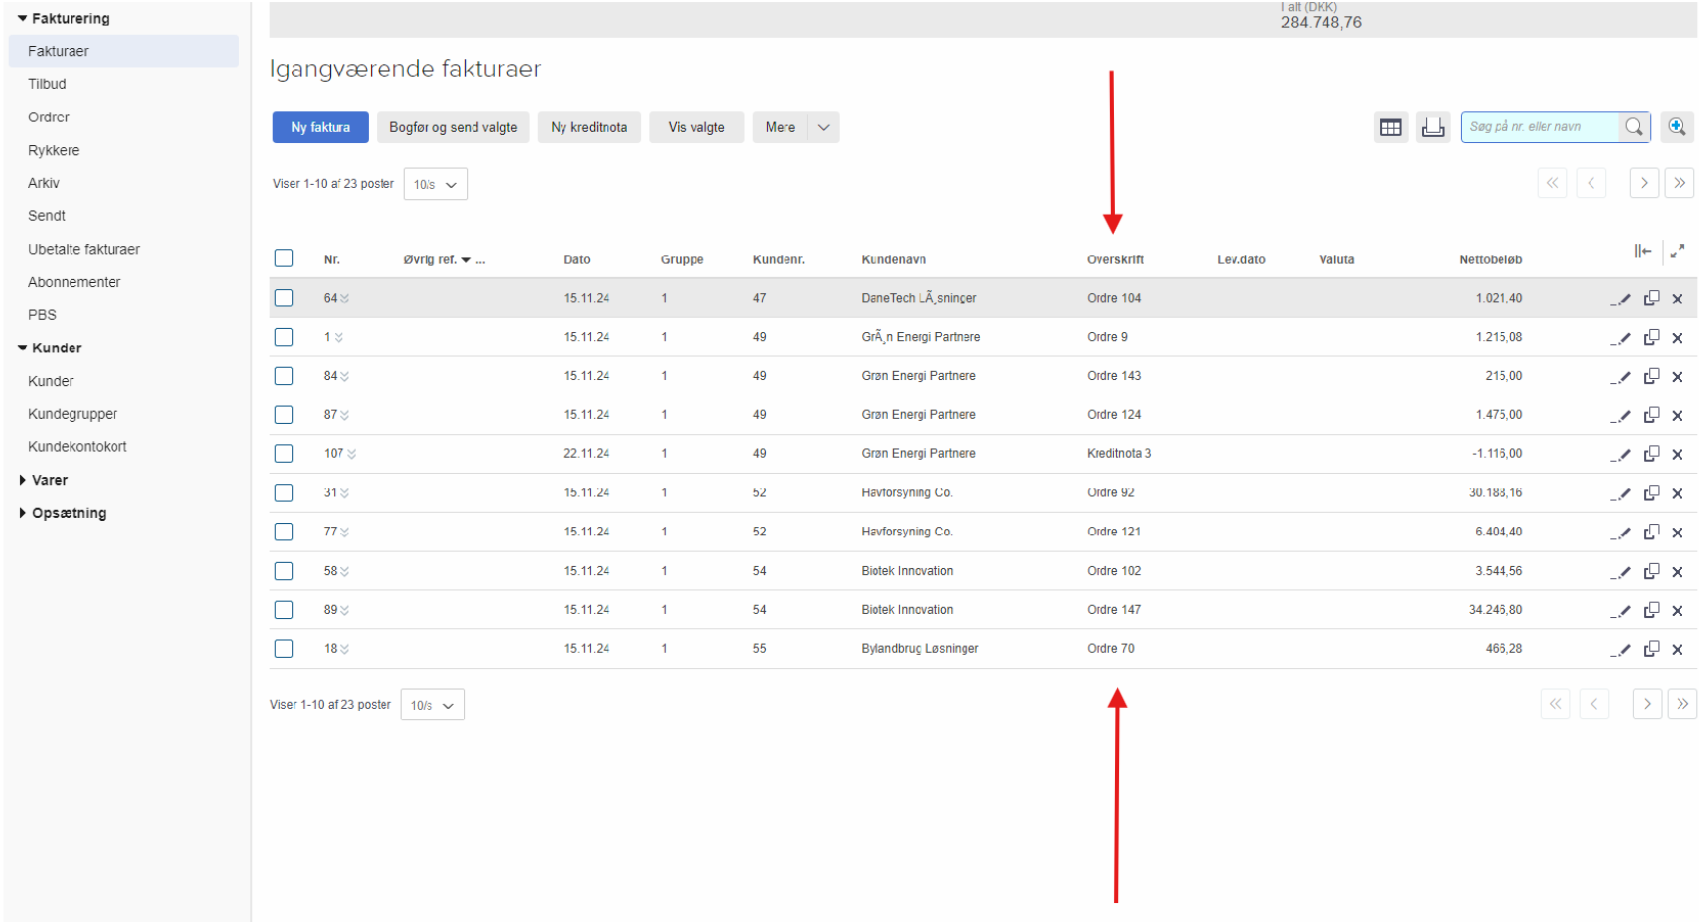Go to next page using top arrow
The height and width of the screenshot is (922, 1699).
point(1644,183)
